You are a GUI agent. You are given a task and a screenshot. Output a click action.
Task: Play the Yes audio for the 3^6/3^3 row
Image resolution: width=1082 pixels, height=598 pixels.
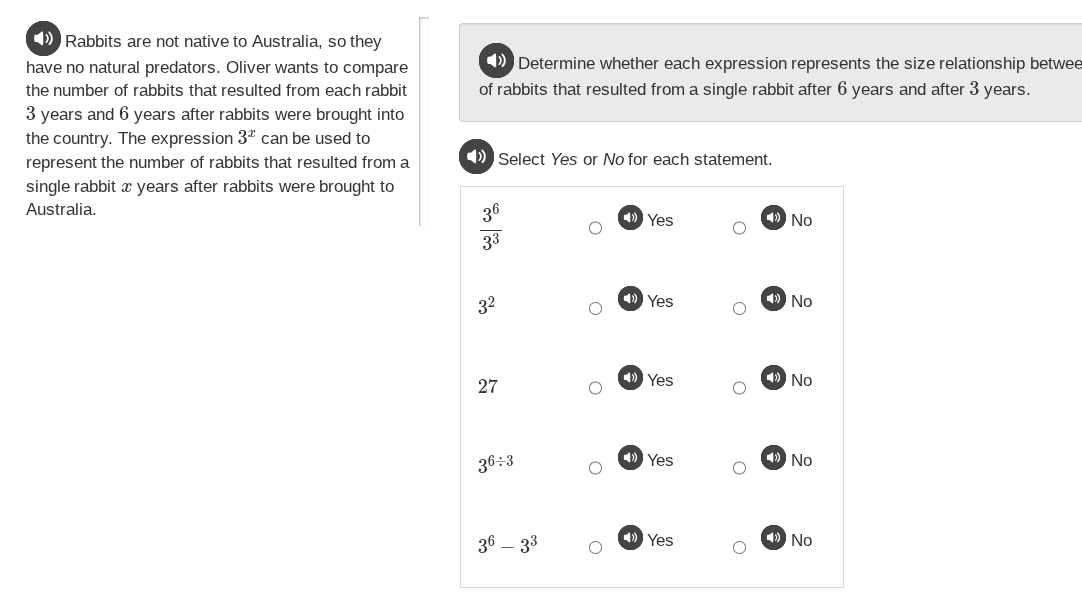[x=630, y=217]
